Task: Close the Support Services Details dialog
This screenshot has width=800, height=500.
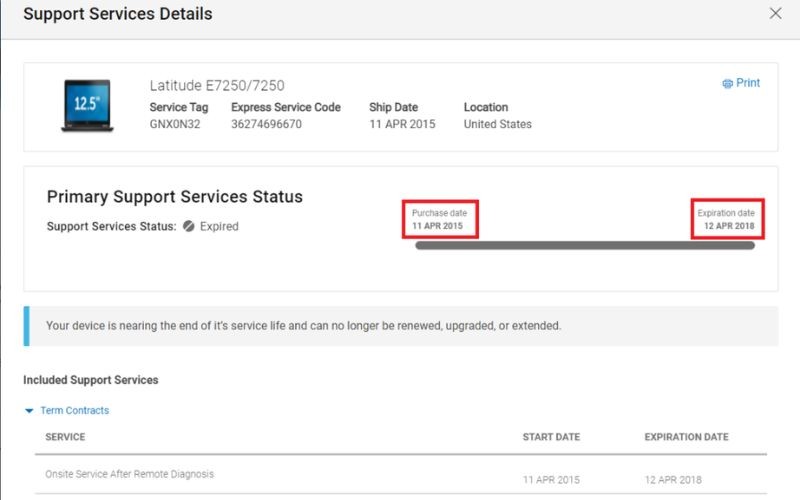Action: [x=775, y=14]
